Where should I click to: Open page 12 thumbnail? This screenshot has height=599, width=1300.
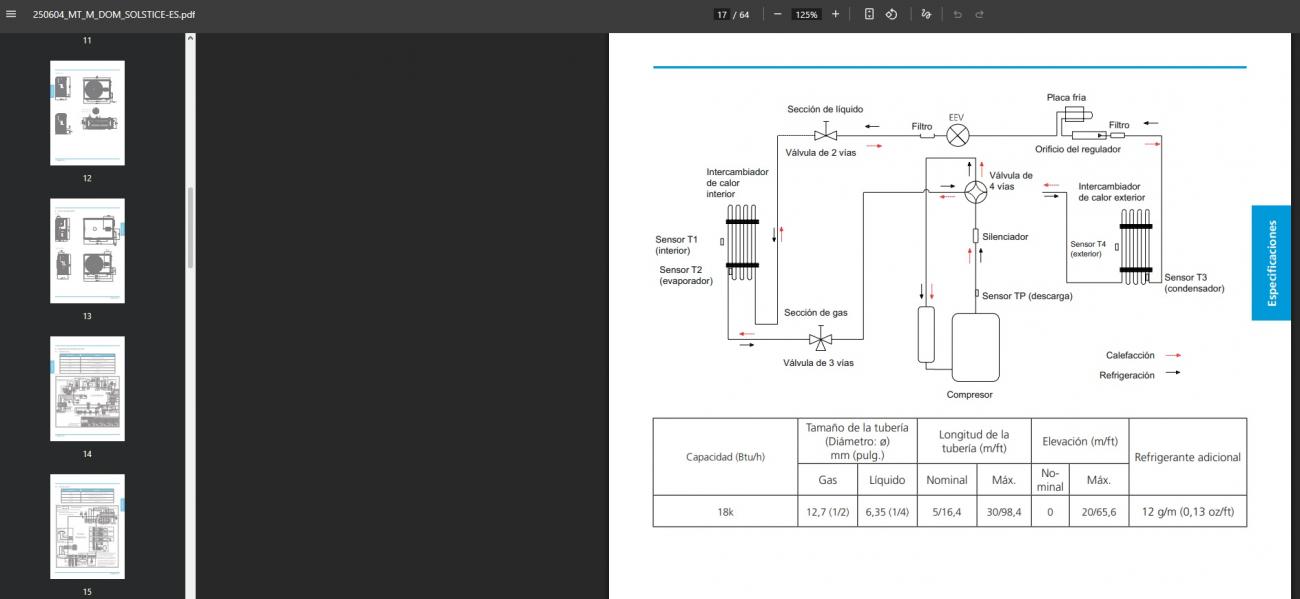tap(87, 113)
